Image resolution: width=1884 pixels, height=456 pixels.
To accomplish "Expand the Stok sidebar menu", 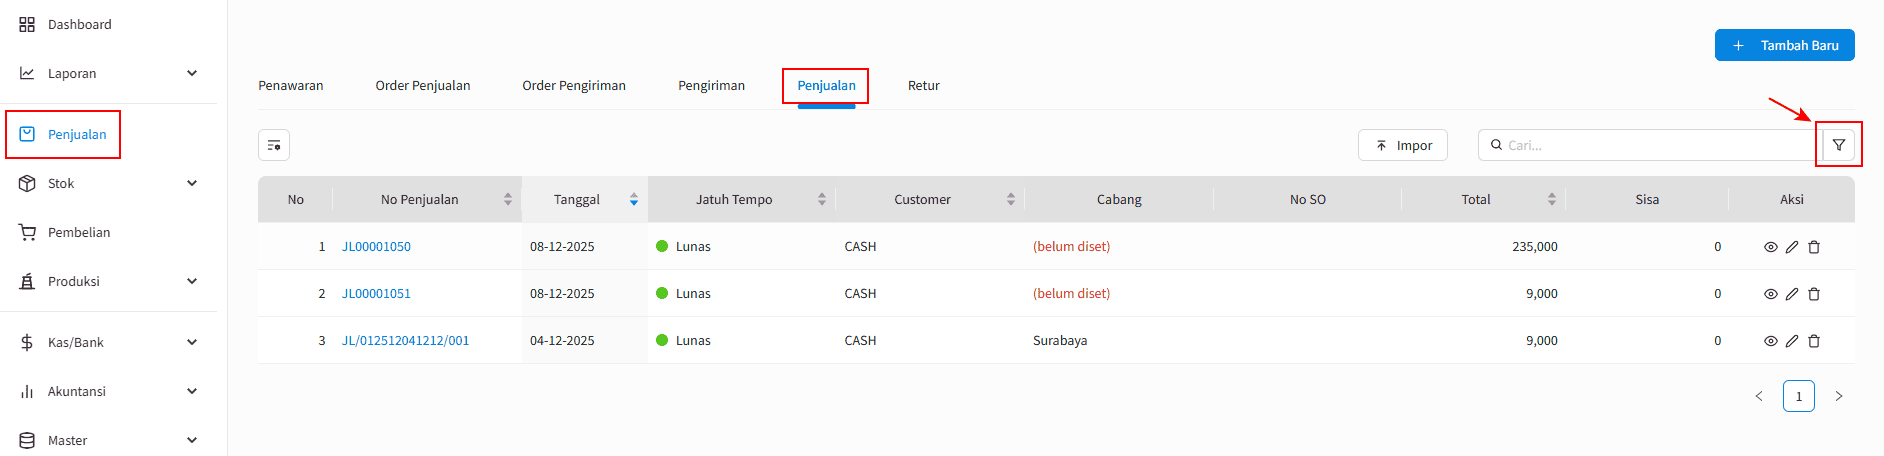I will coord(191,183).
